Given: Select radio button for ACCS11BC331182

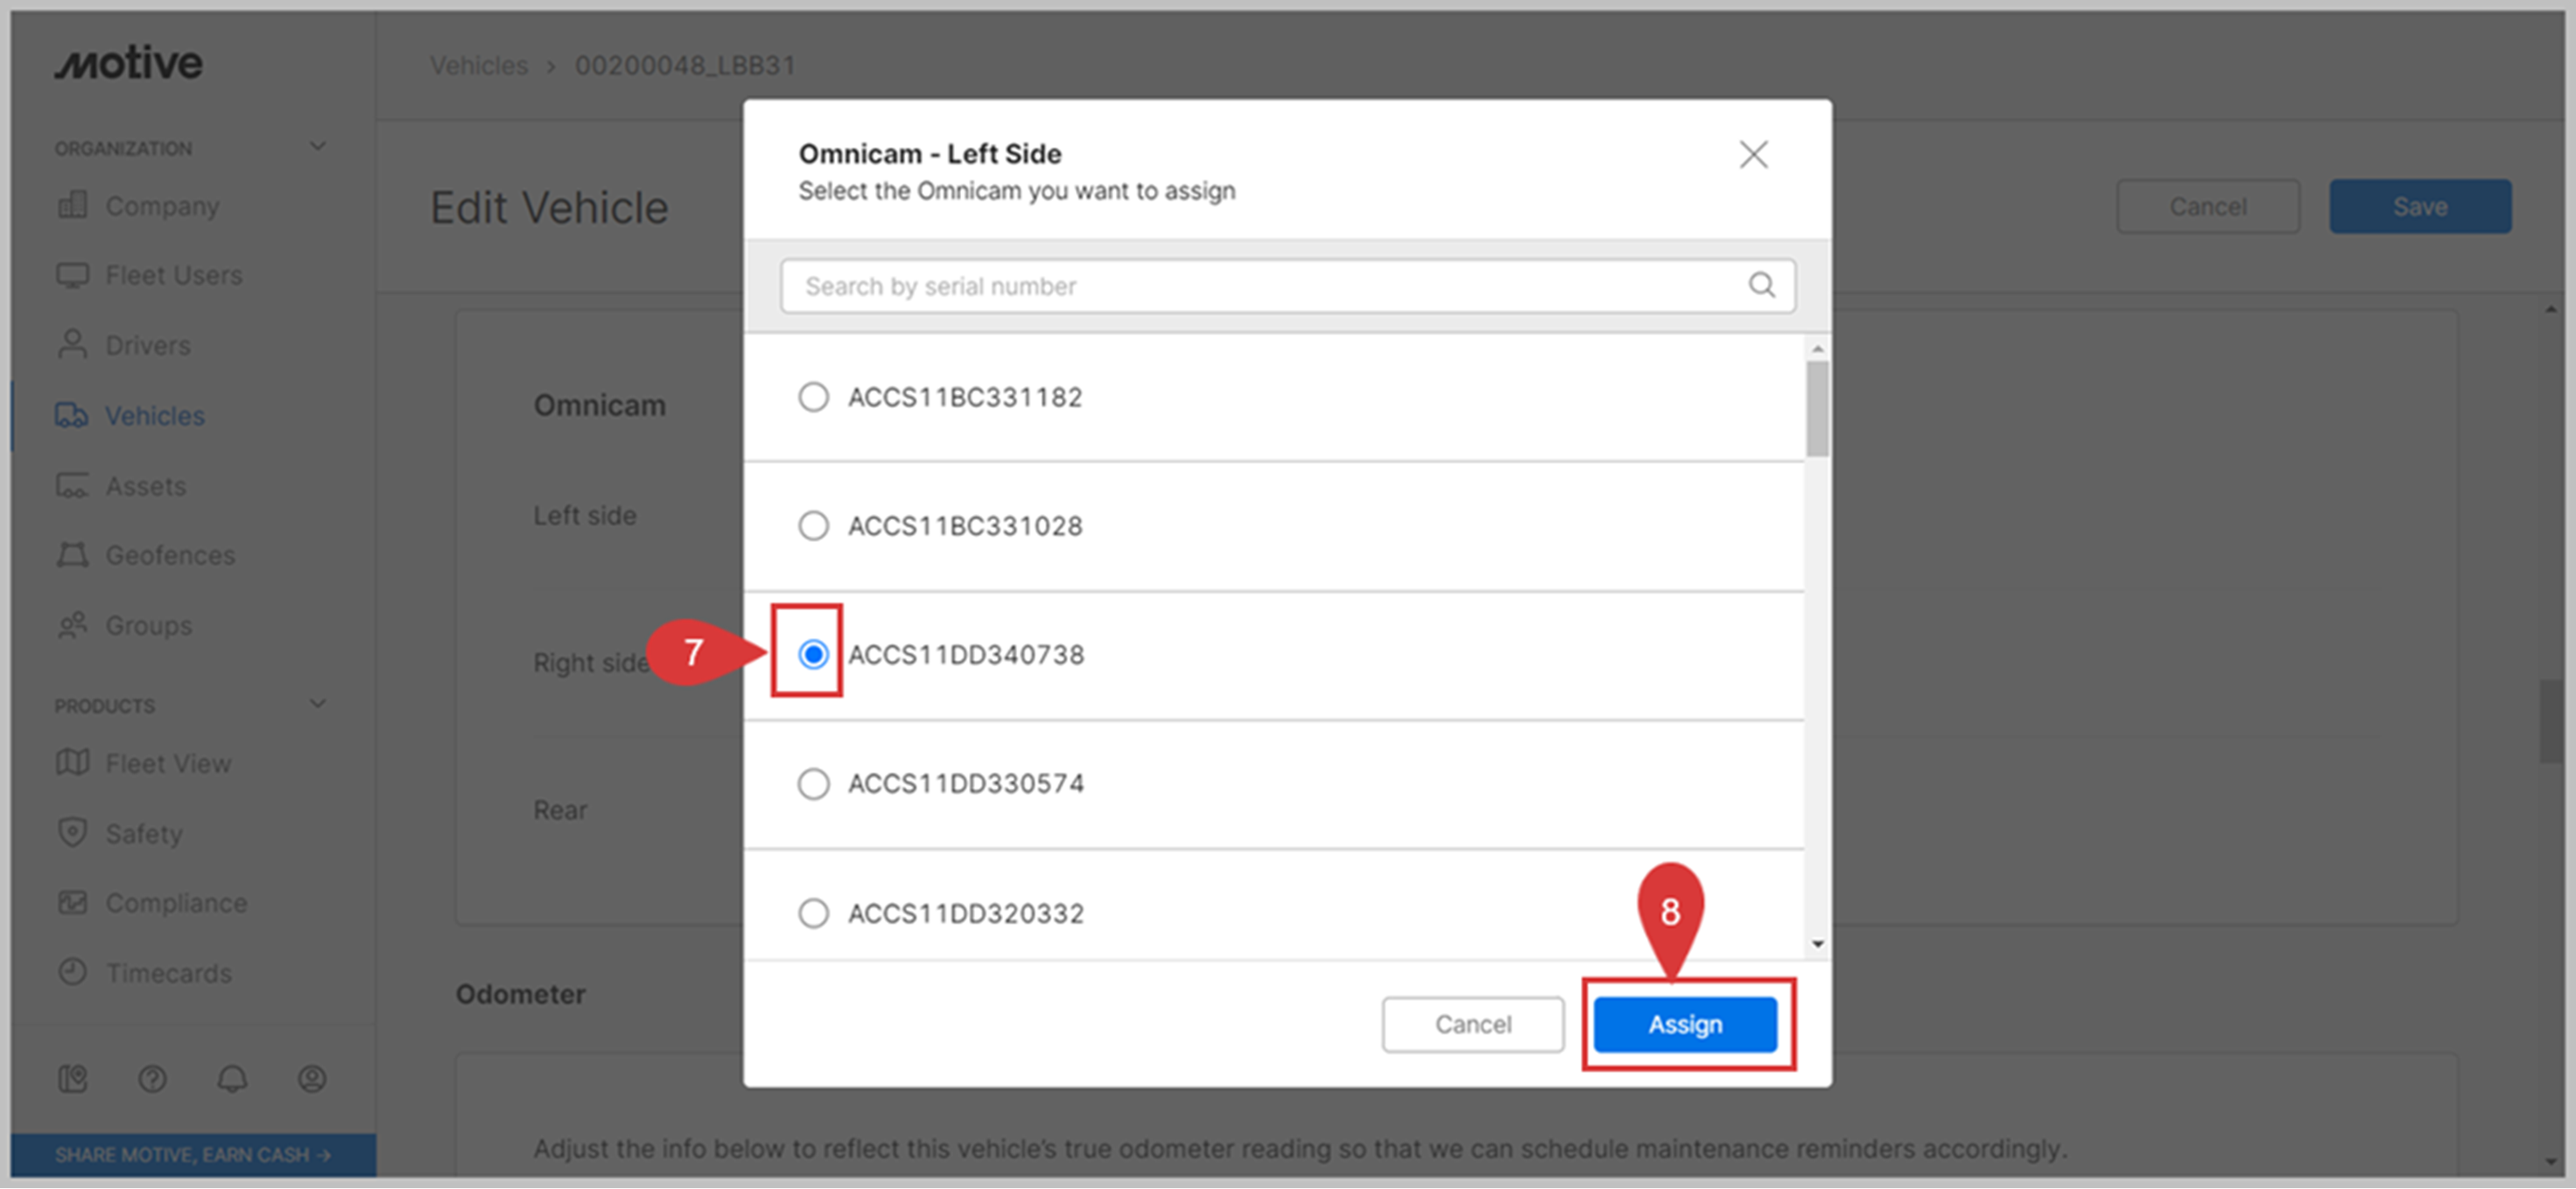Looking at the screenshot, I should [x=813, y=397].
